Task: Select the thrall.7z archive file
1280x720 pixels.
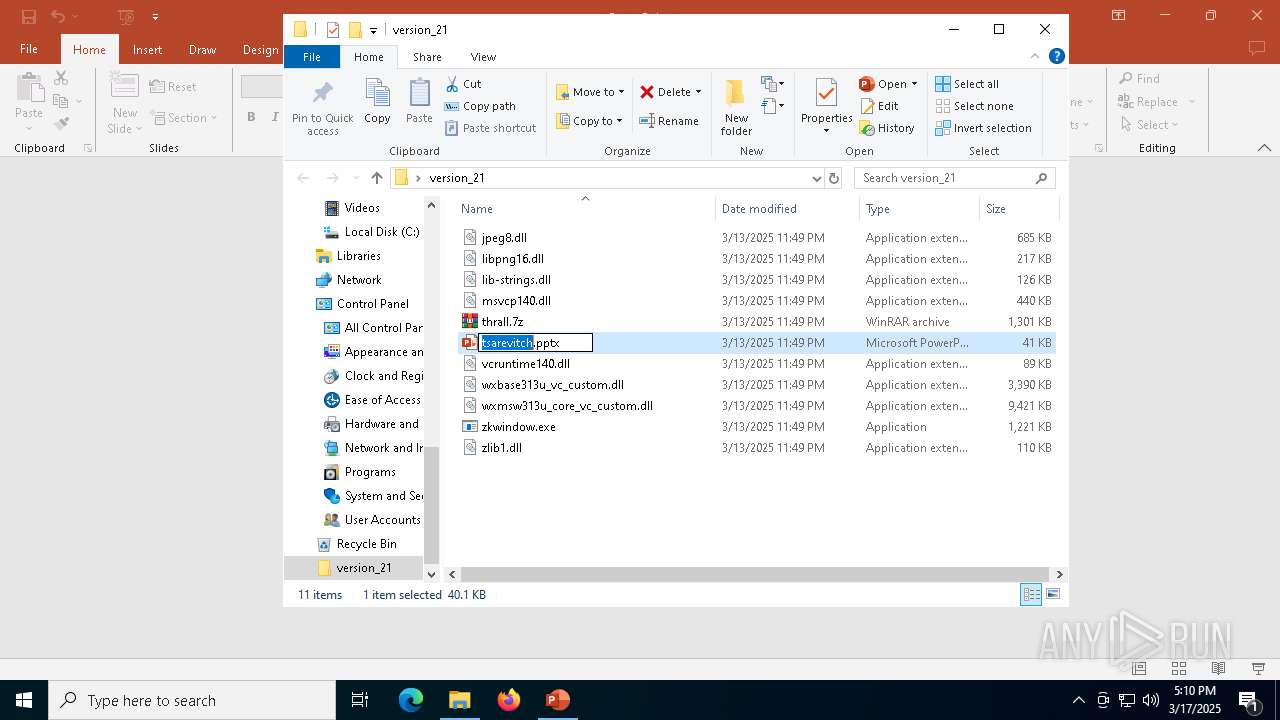Action: pos(502,322)
